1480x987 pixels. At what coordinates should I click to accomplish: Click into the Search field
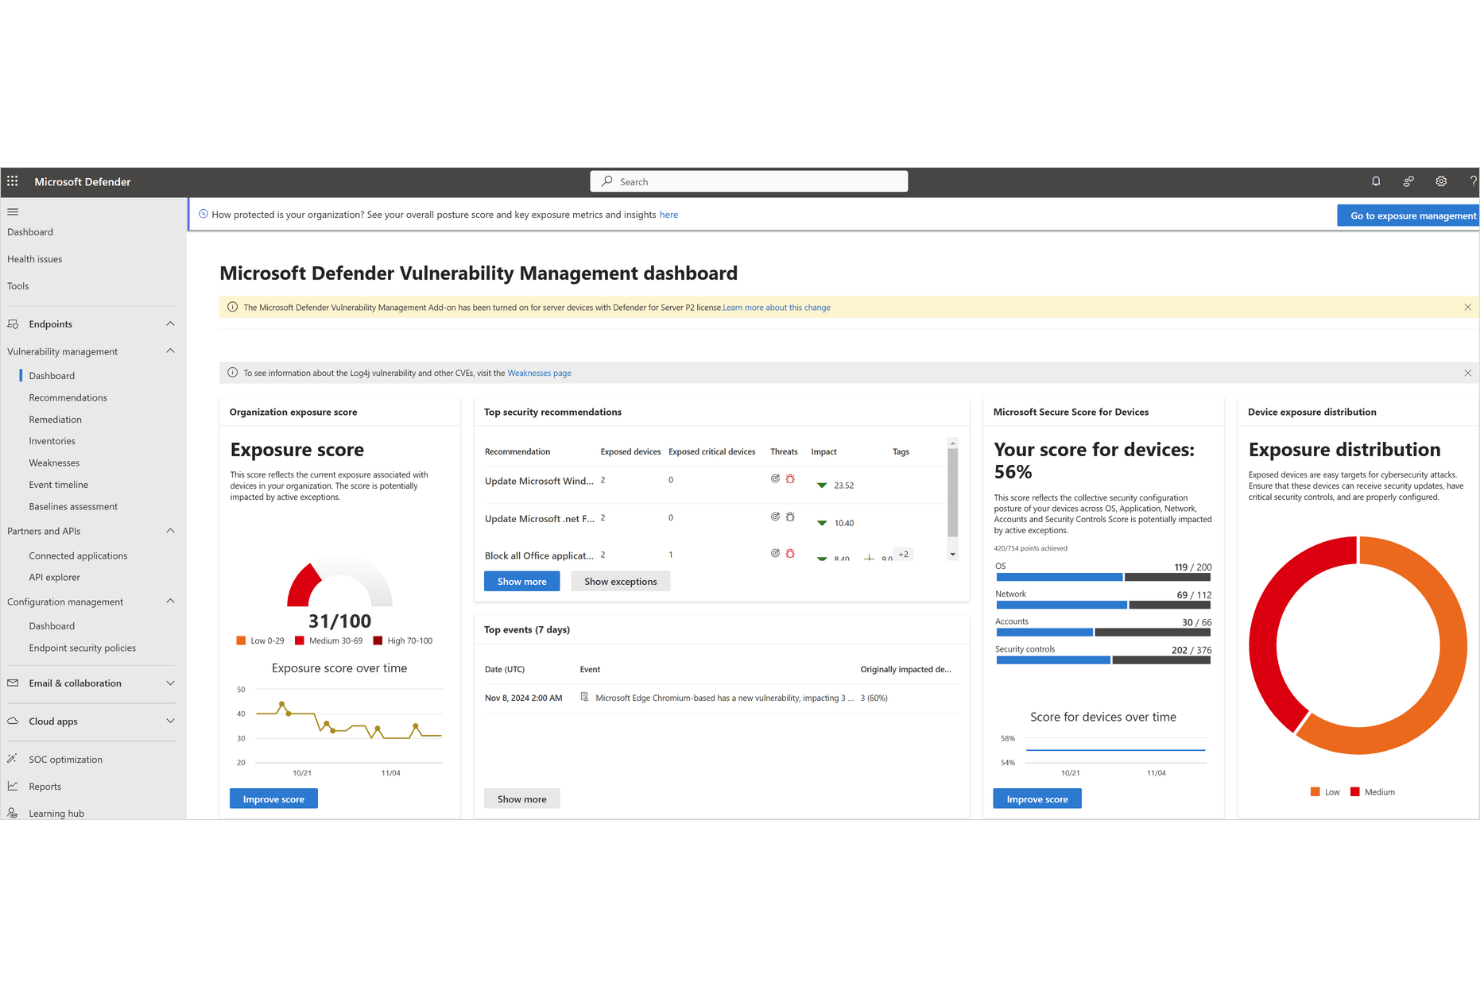tap(749, 181)
